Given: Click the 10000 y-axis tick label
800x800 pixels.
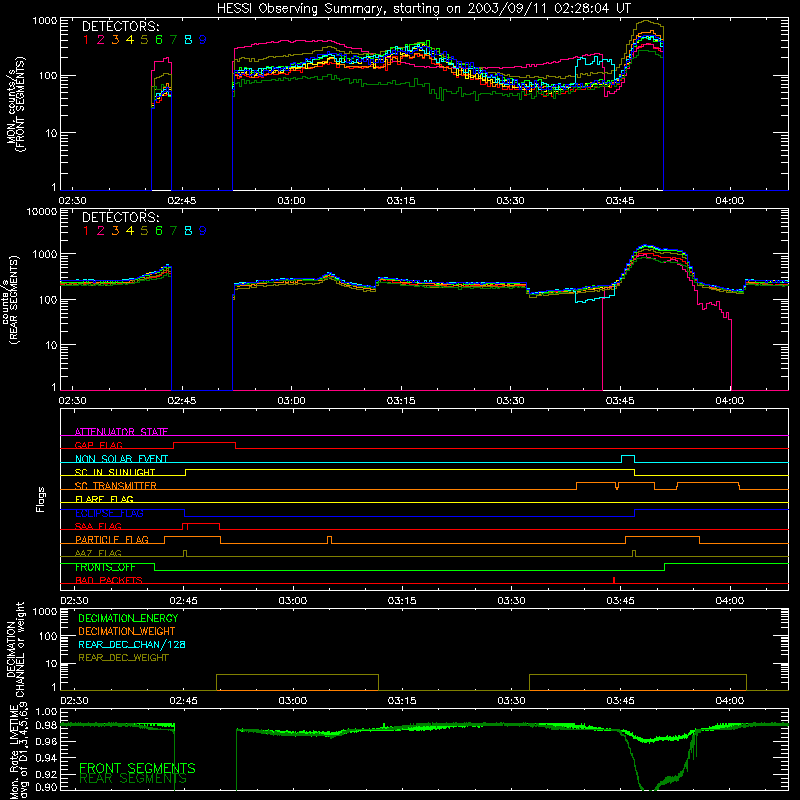Looking at the screenshot, I should pyautogui.click(x=42, y=211).
